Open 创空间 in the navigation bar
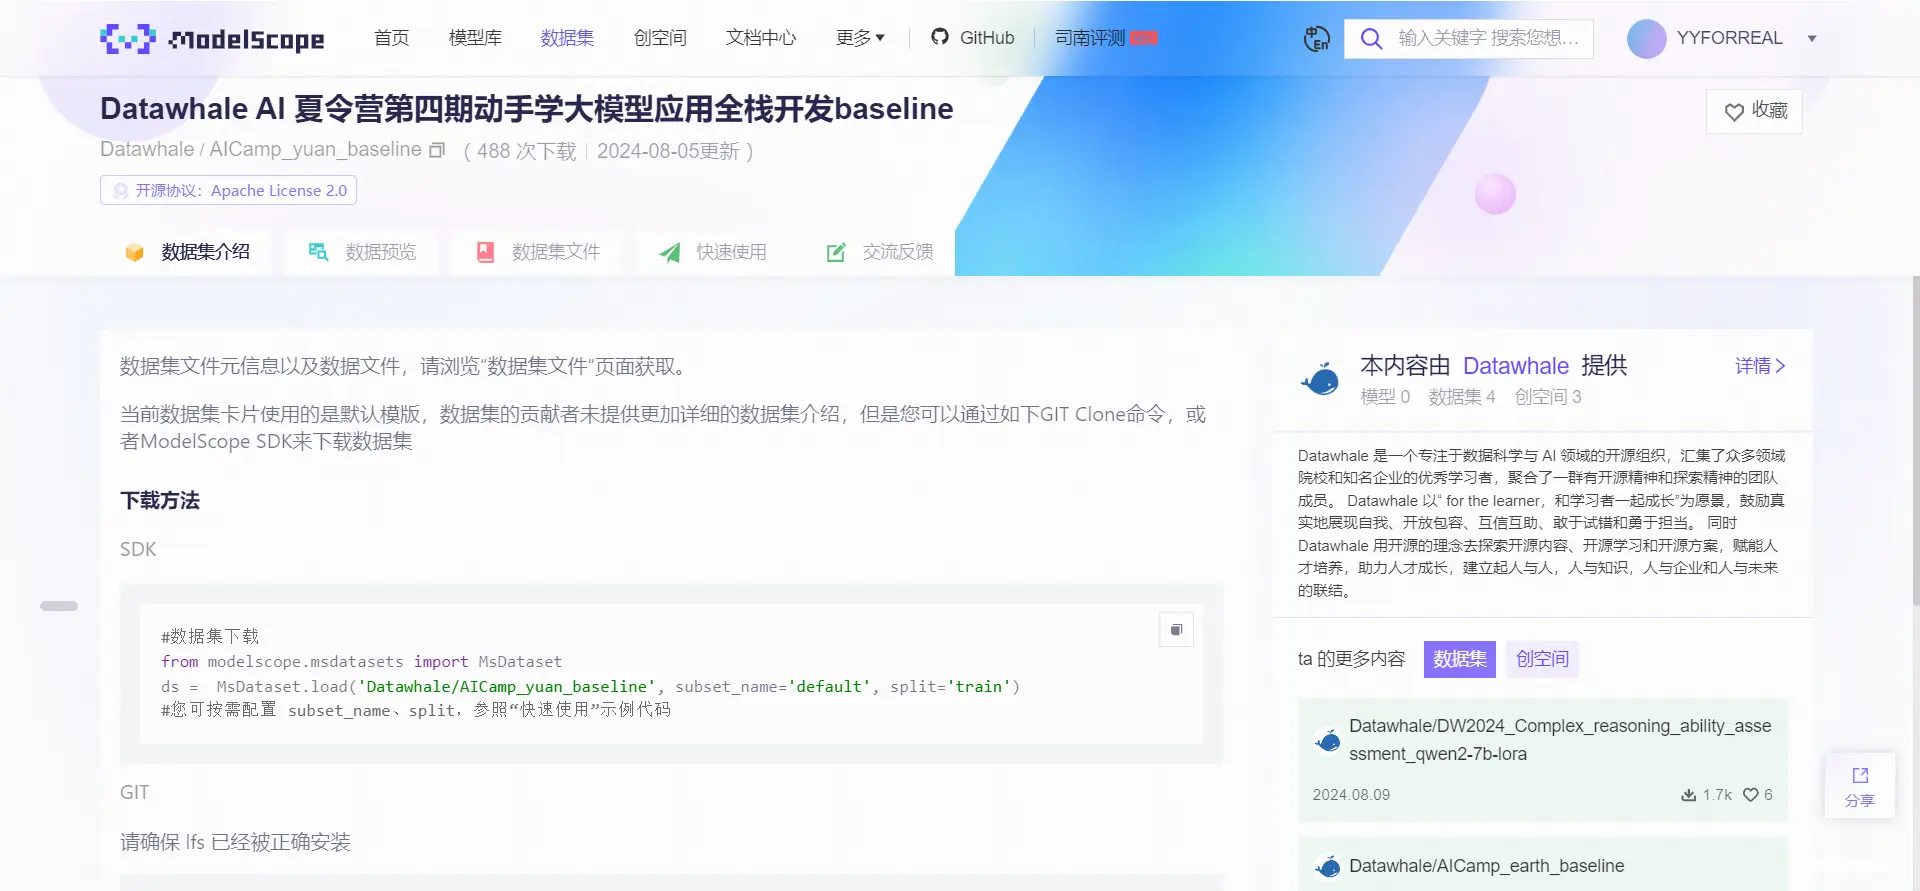Image resolution: width=1920 pixels, height=891 pixels. click(660, 38)
